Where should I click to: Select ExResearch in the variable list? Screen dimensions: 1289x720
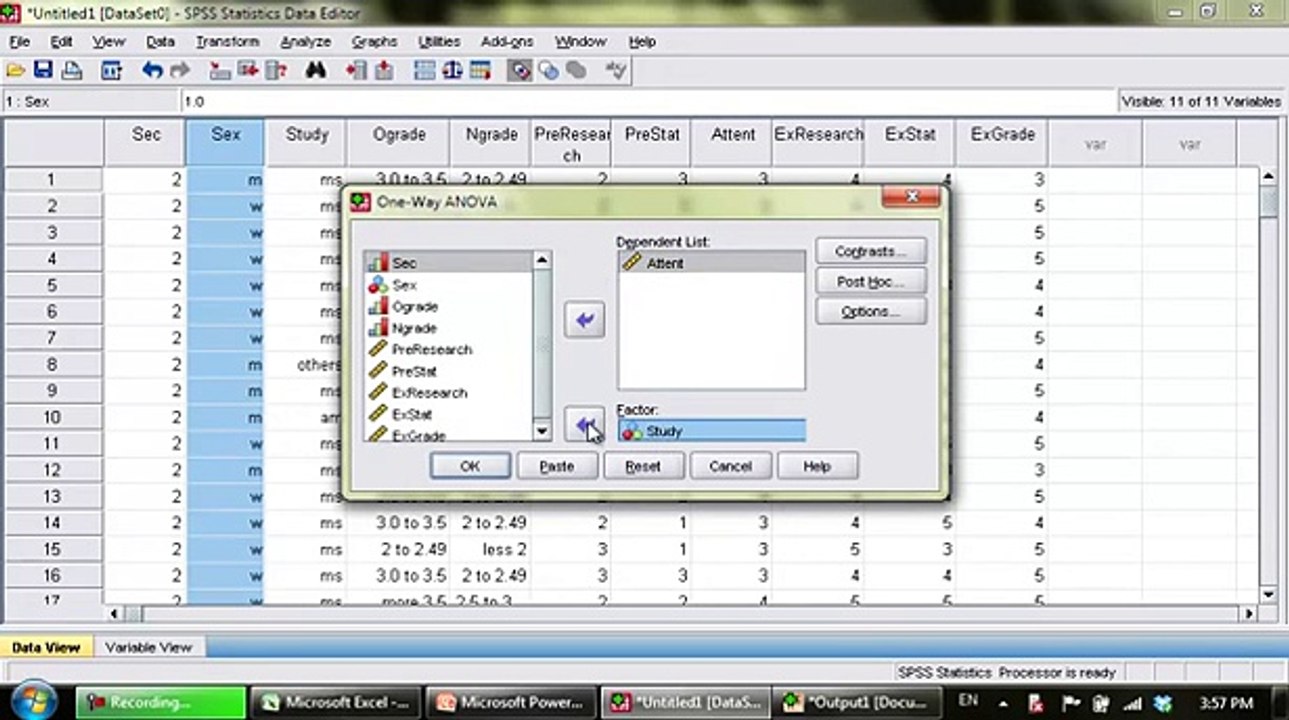449,392
